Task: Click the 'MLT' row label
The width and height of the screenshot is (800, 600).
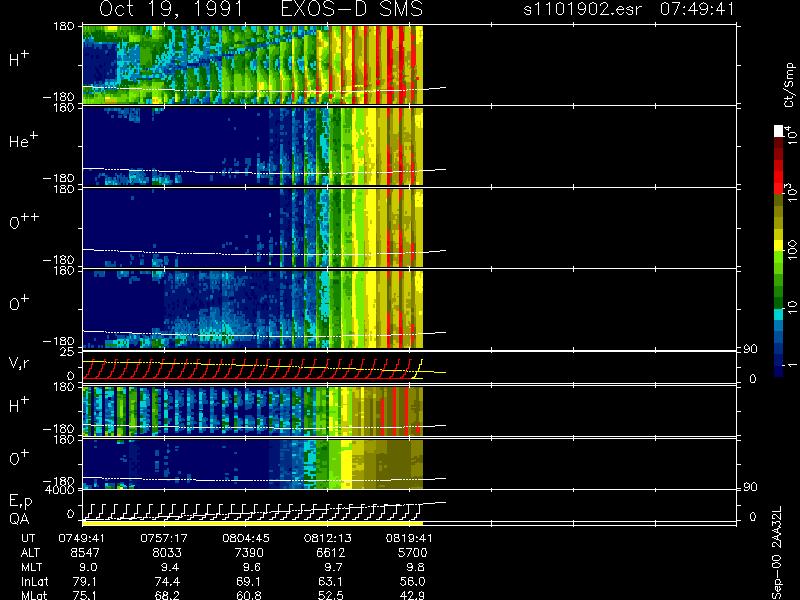Action: click(x=31, y=567)
